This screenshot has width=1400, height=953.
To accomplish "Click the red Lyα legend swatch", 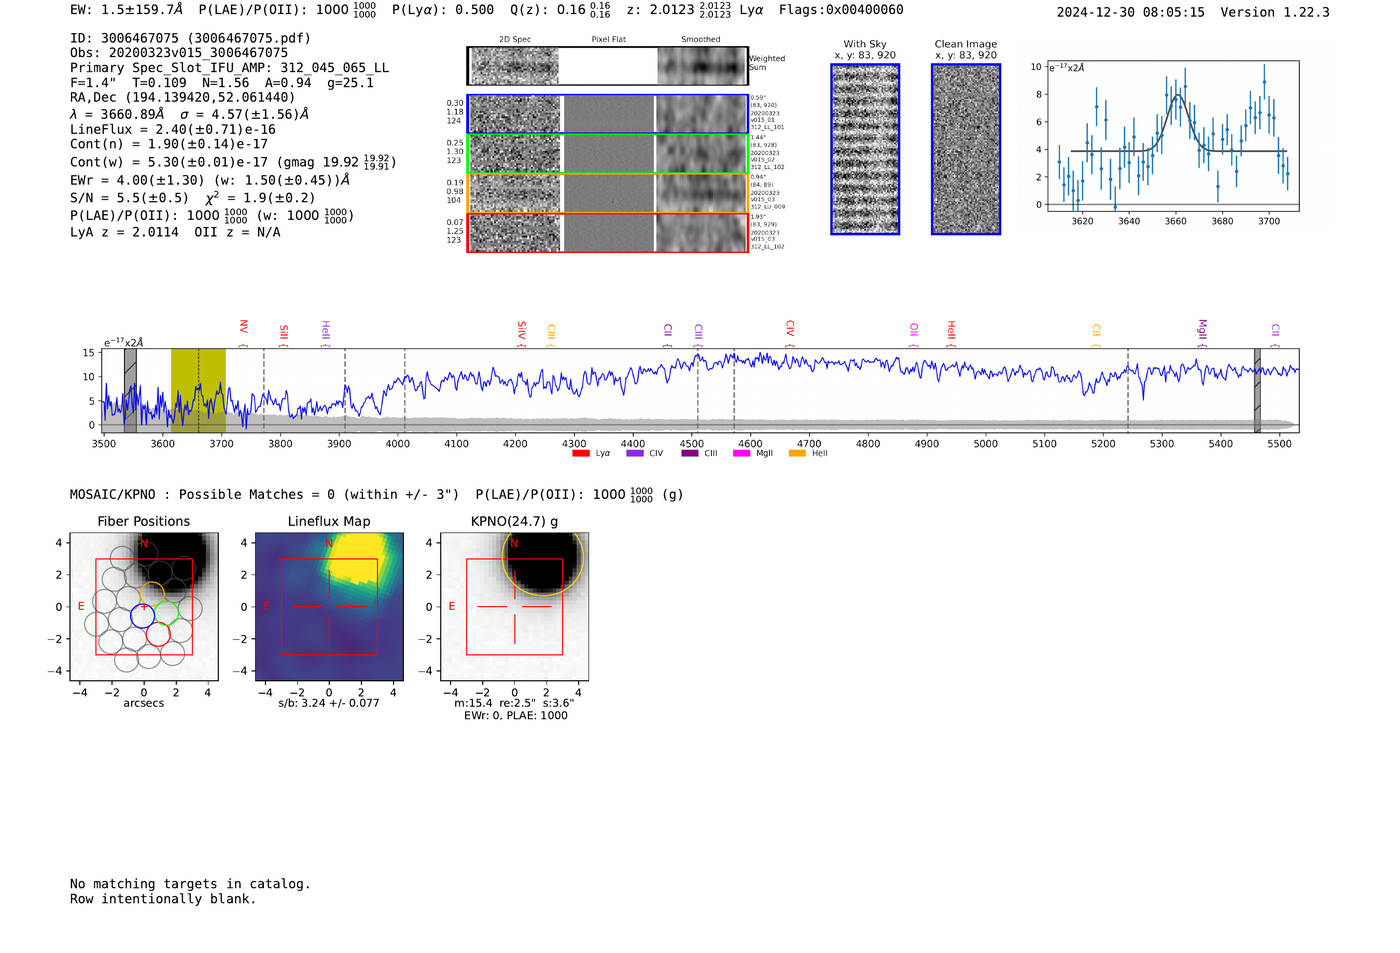I will click(x=580, y=454).
